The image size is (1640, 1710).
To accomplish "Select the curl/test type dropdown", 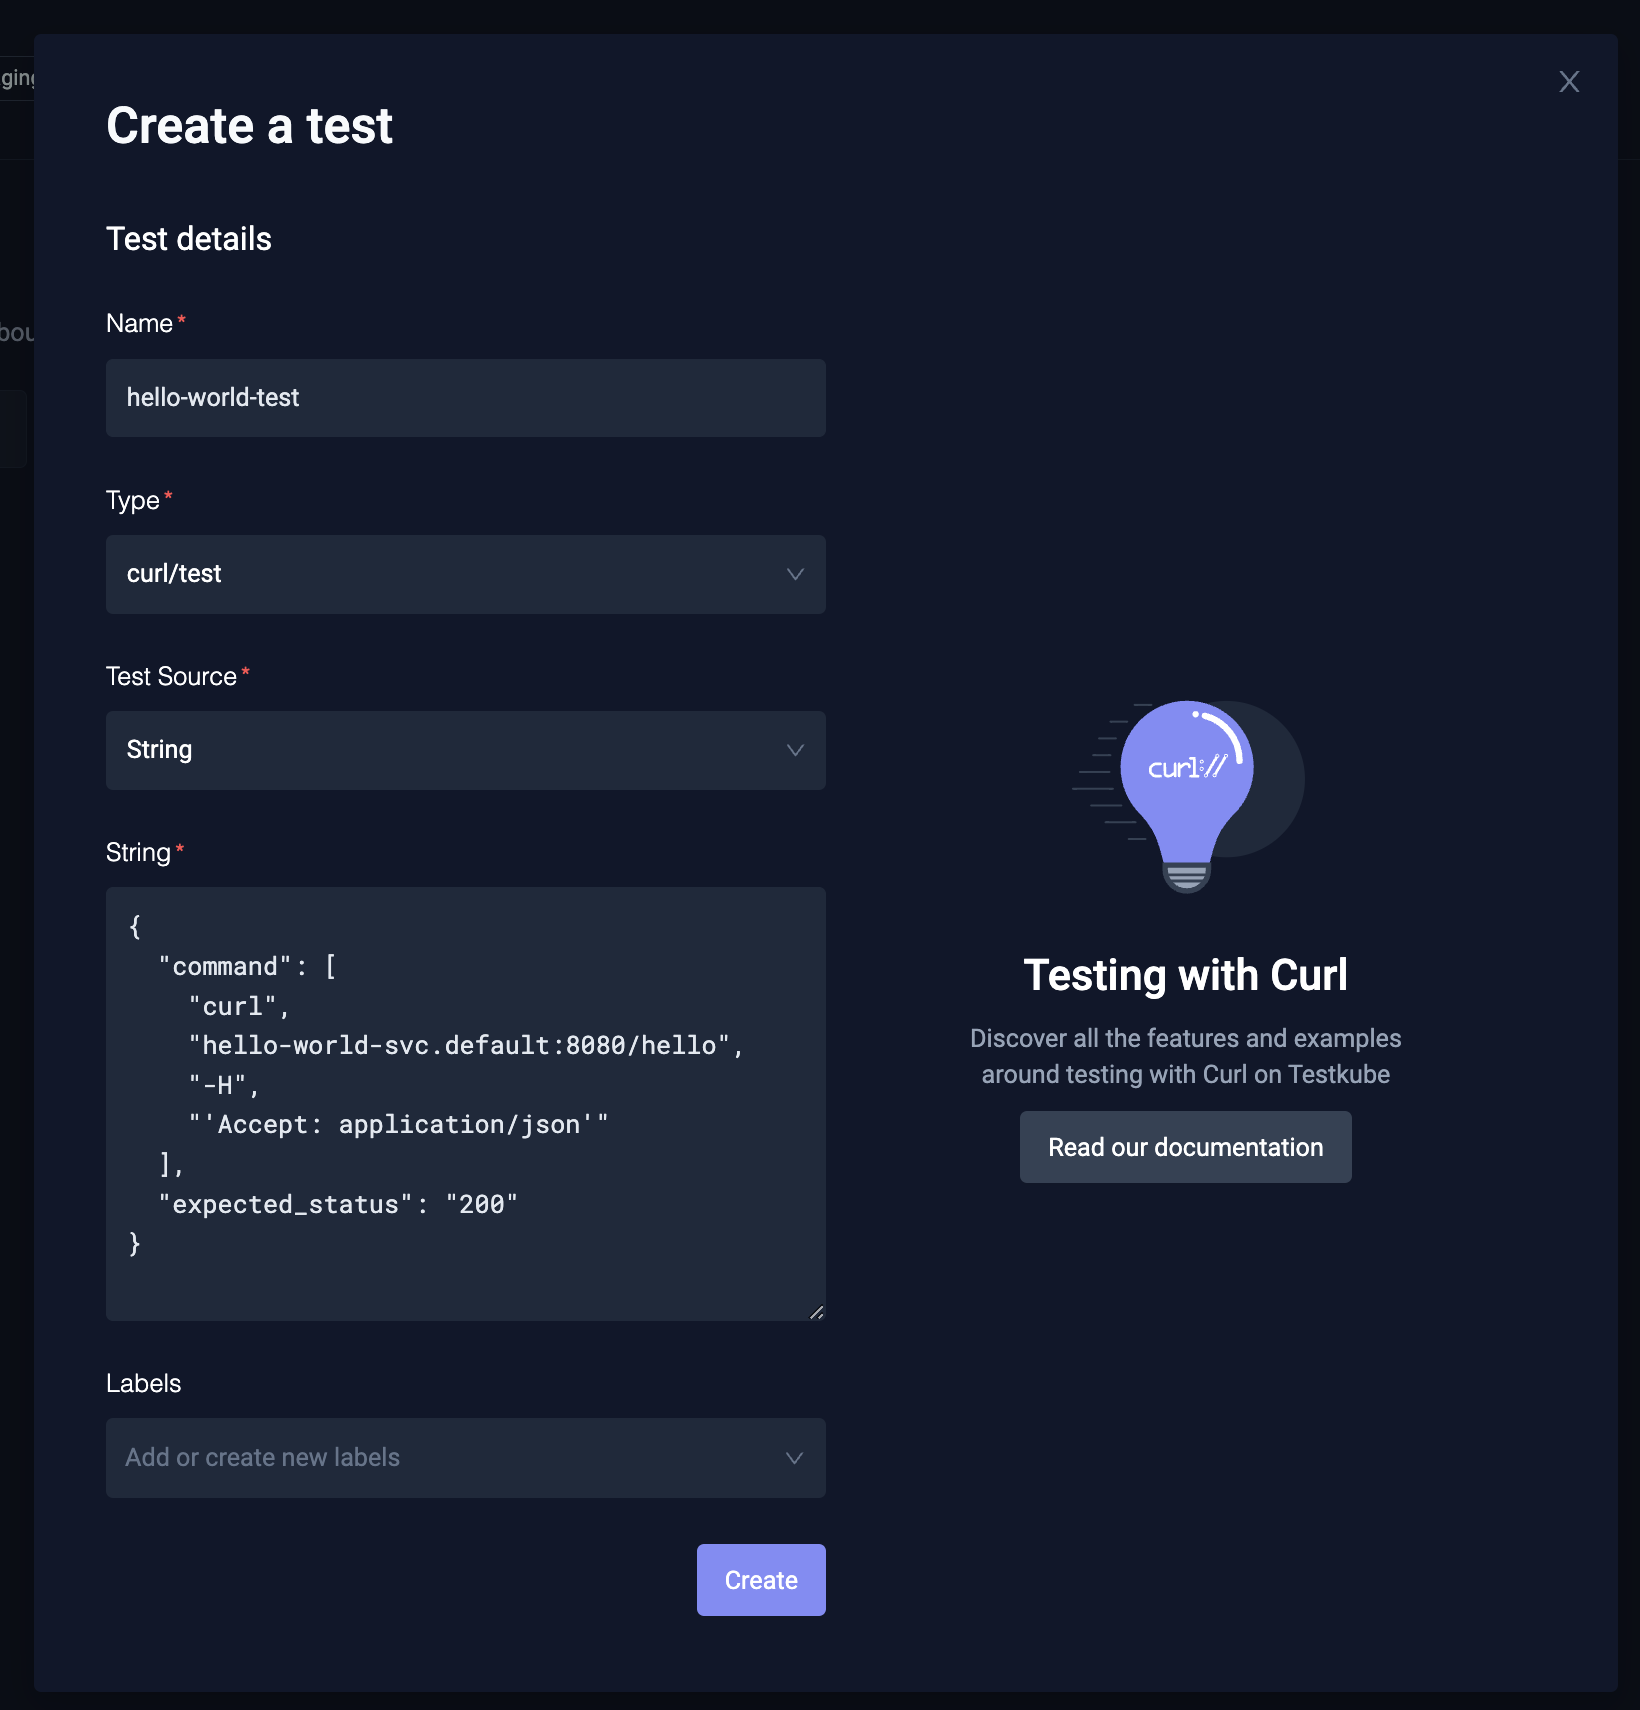I will [x=466, y=574].
